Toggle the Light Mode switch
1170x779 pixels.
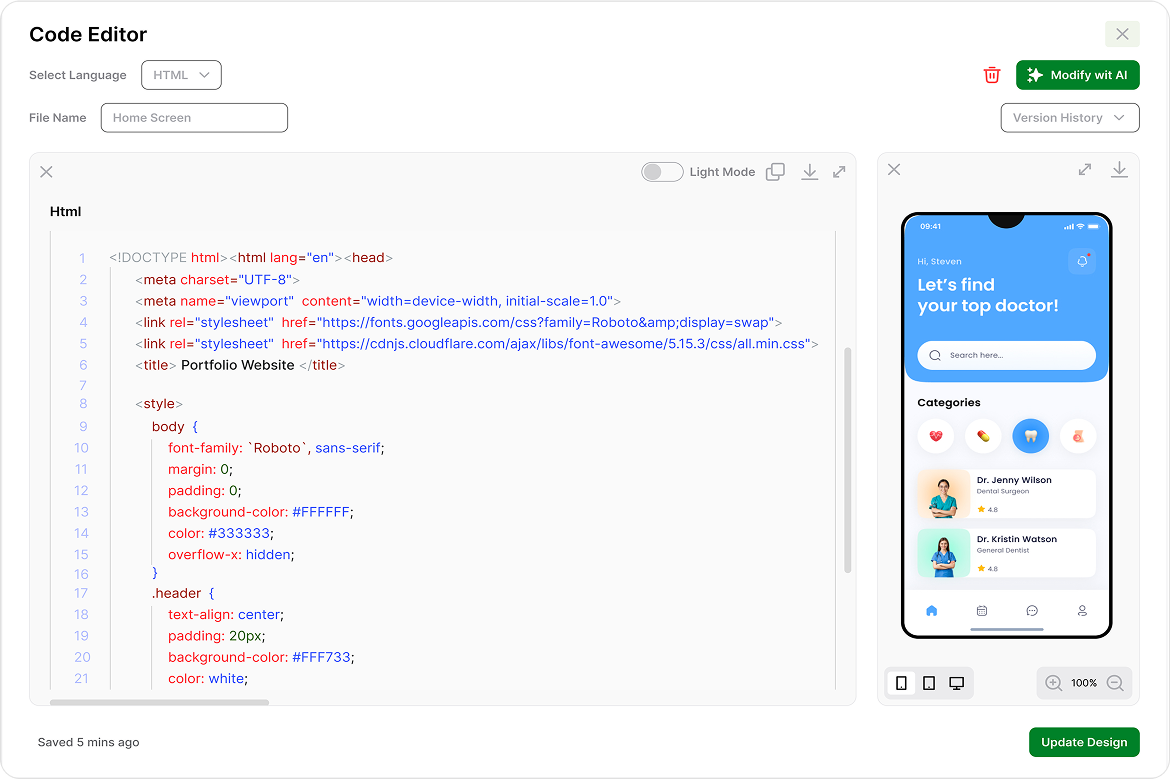(662, 172)
